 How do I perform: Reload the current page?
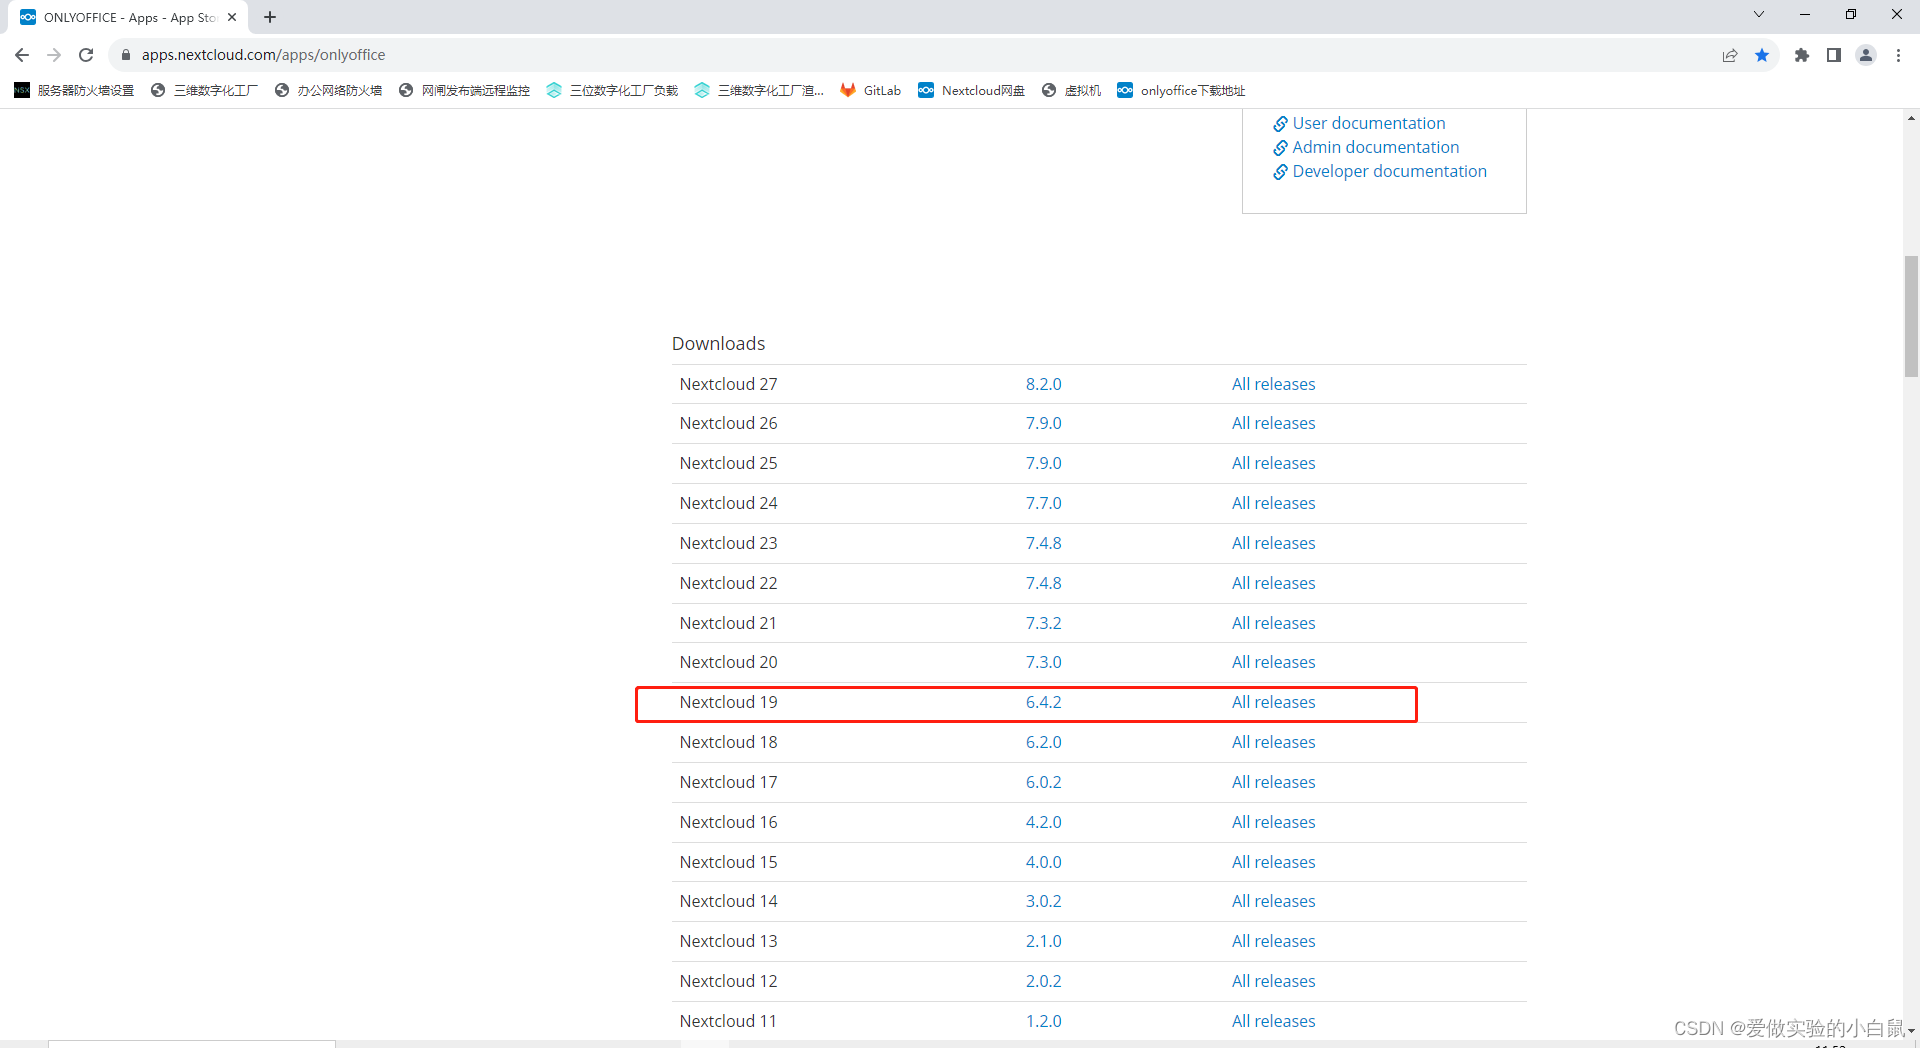86,55
